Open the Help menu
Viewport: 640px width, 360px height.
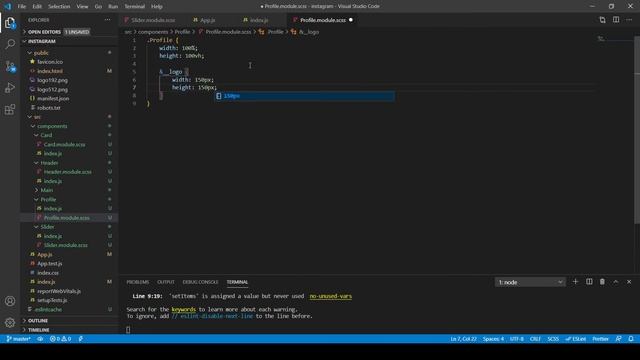(157, 7)
